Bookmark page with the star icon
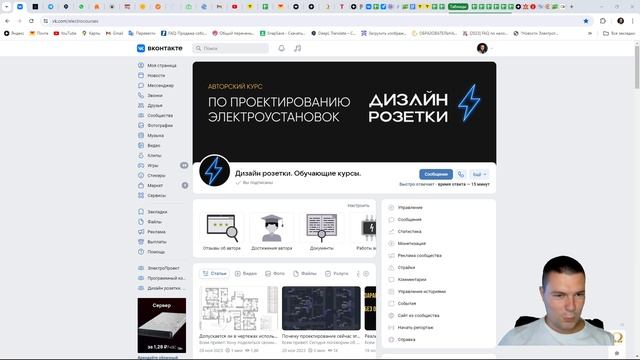Viewport: 640px width, 360px height. pos(586,21)
